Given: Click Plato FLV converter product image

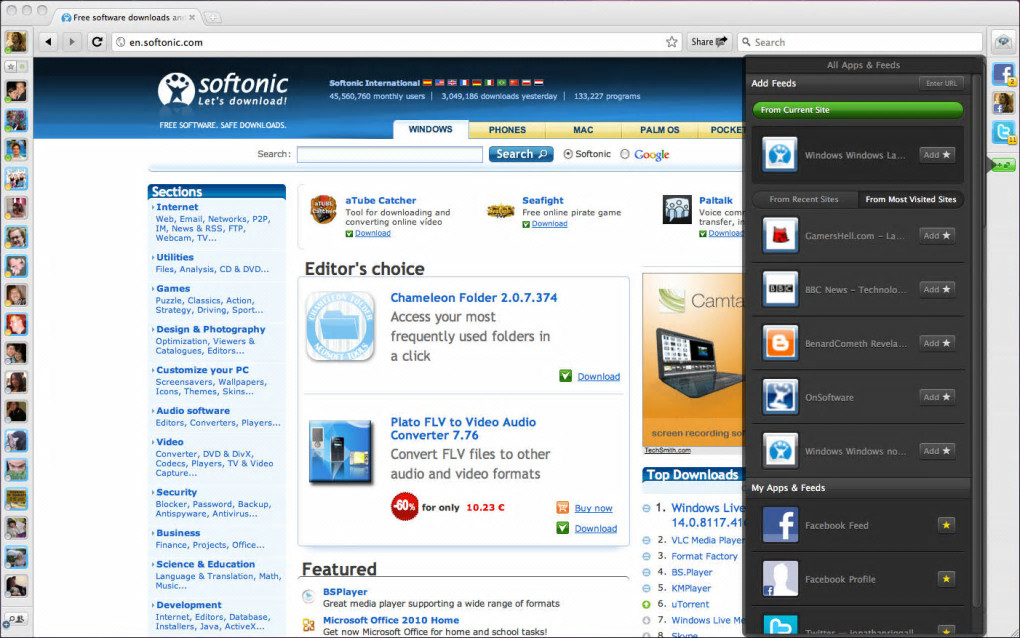Looking at the screenshot, I should click(x=340, y=452).
